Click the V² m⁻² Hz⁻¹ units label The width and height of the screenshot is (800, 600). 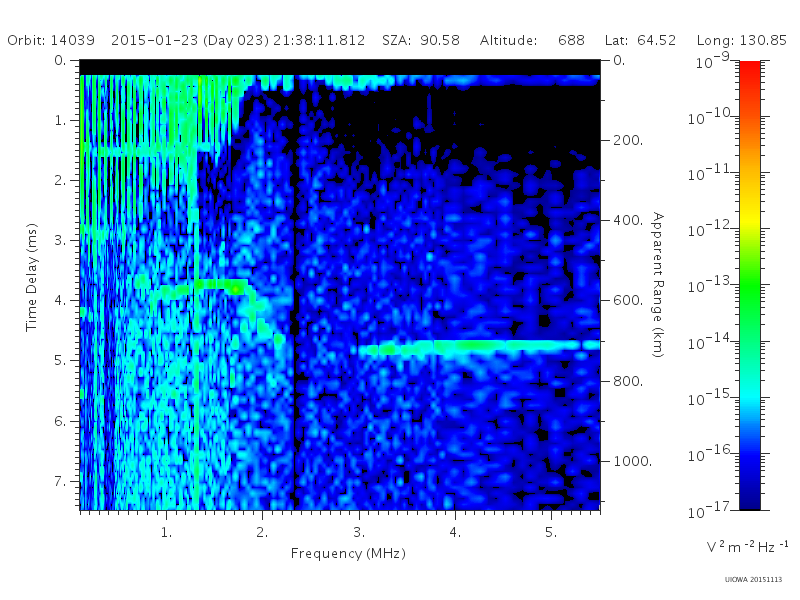747,546
